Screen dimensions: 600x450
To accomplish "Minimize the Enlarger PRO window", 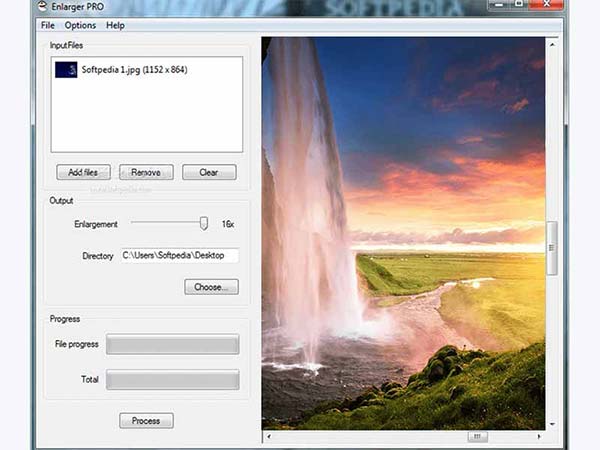I will (x=499, y=4).
